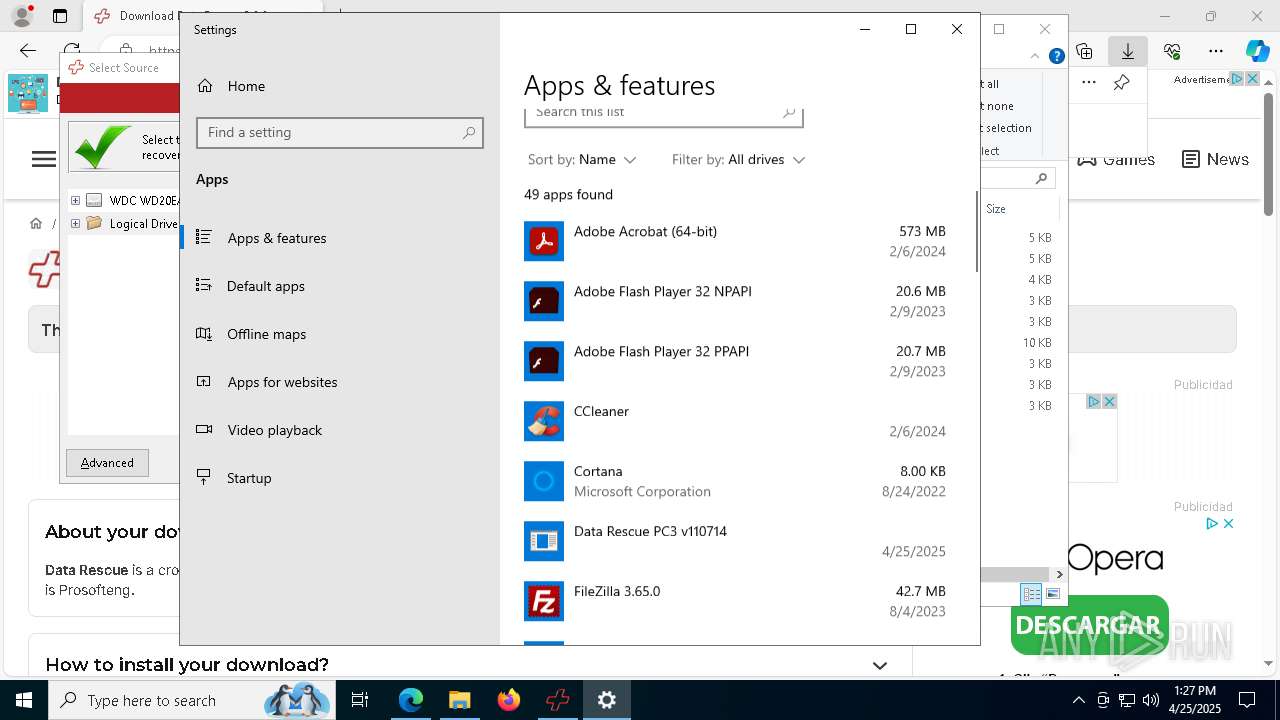Click Advanced button in Select Source window
Image resolution: width=1280 pixels, height=720 pixels.
tap(107, 463)
